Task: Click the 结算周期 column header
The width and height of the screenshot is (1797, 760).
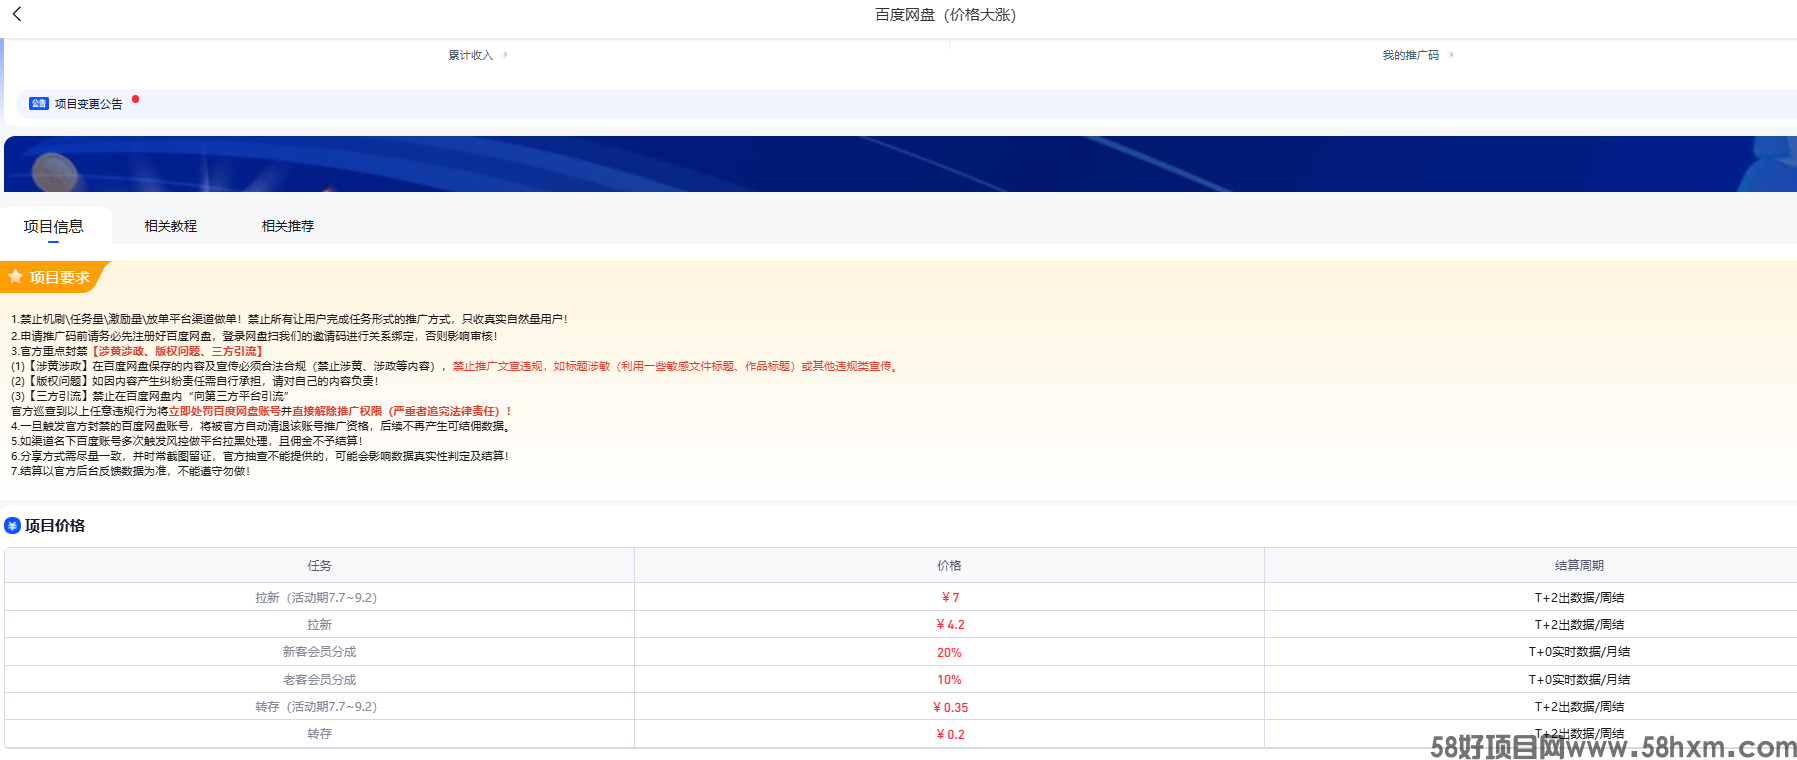Action: pyautogui.click(x=1579, y=565)
